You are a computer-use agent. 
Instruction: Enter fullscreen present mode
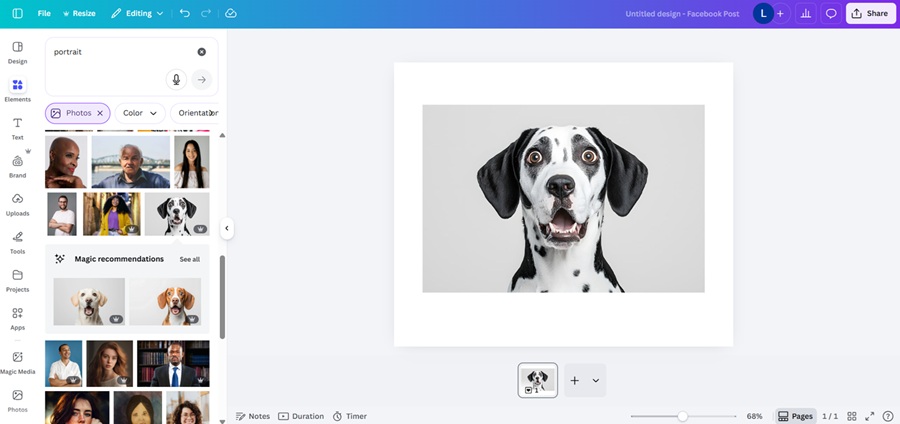pos(870,416)
